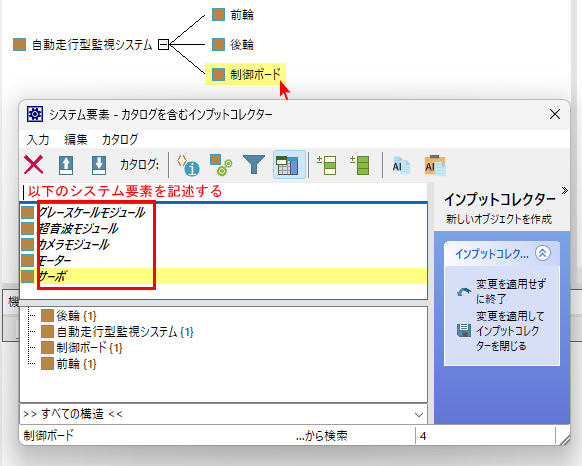This screenshot has width=582, height=466.
Task: Open the 入力 menu
Action: pyautogui.click(x=38, y=140)
